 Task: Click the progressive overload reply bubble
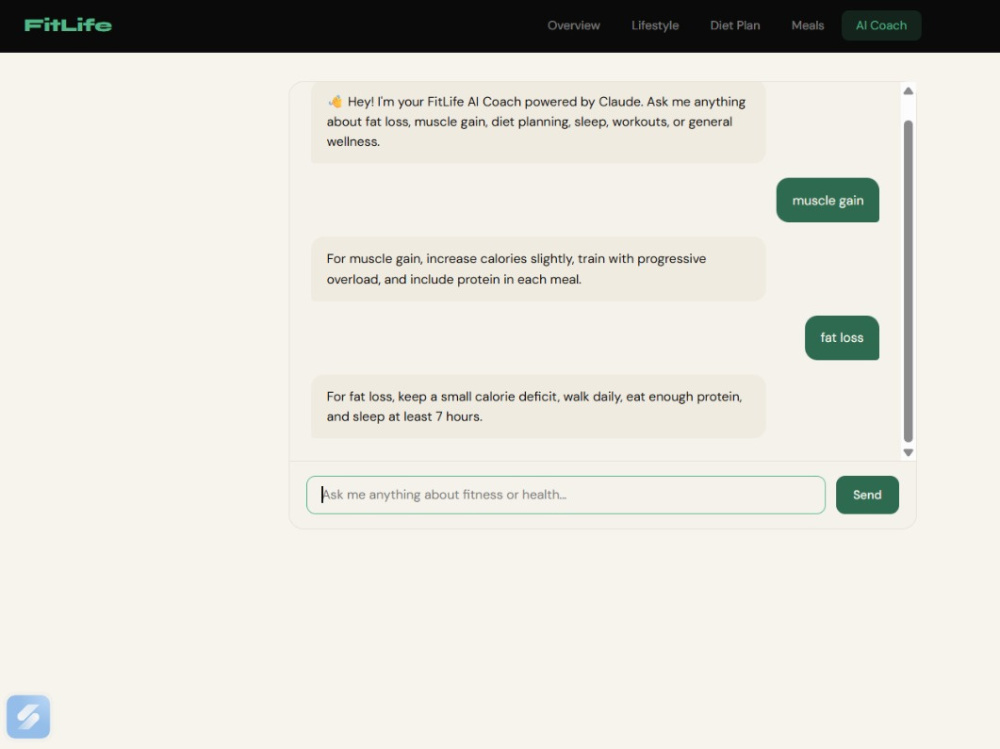[x=538, y=269]
